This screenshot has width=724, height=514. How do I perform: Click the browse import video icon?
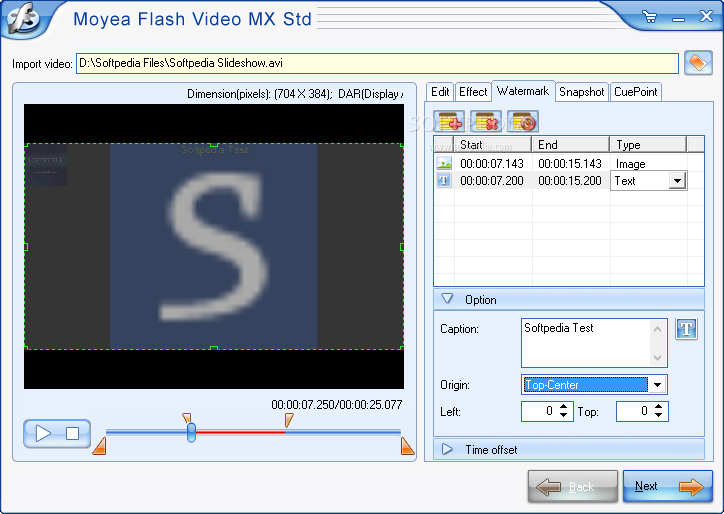tap(698, 62)
